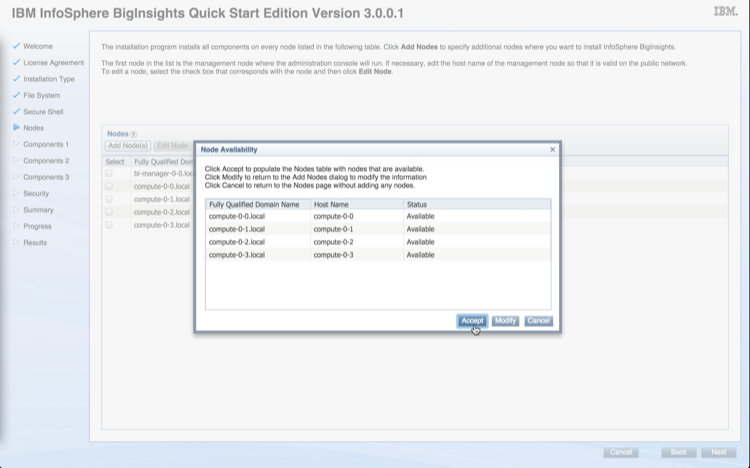
Task: Select the Components 3 step
Action: 46,177
